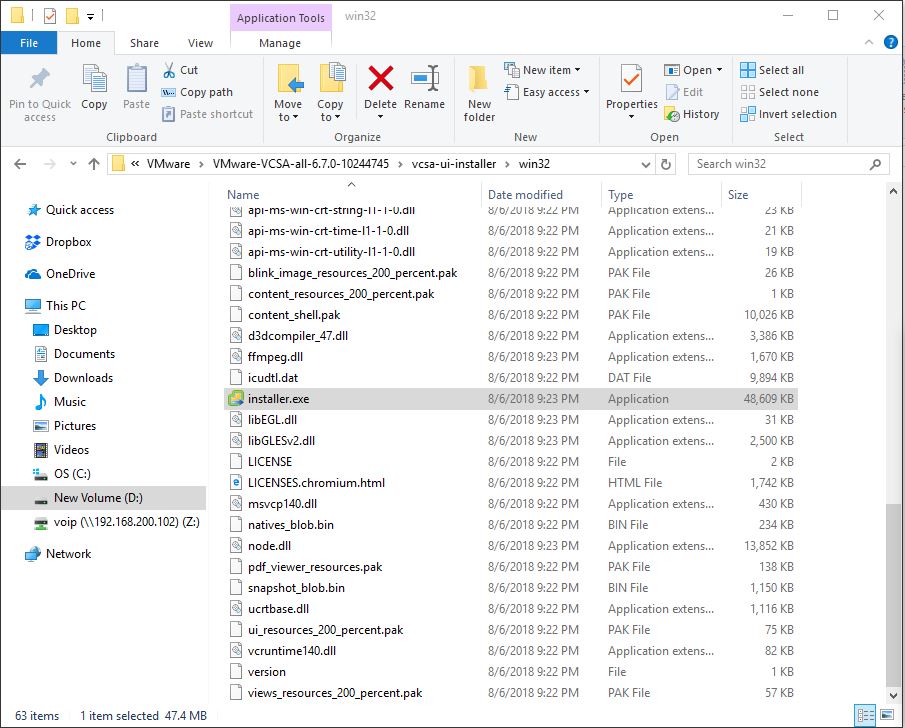Open the File menu tab
Viewport: 905px width, 728px height.
(x=29, y=43)
